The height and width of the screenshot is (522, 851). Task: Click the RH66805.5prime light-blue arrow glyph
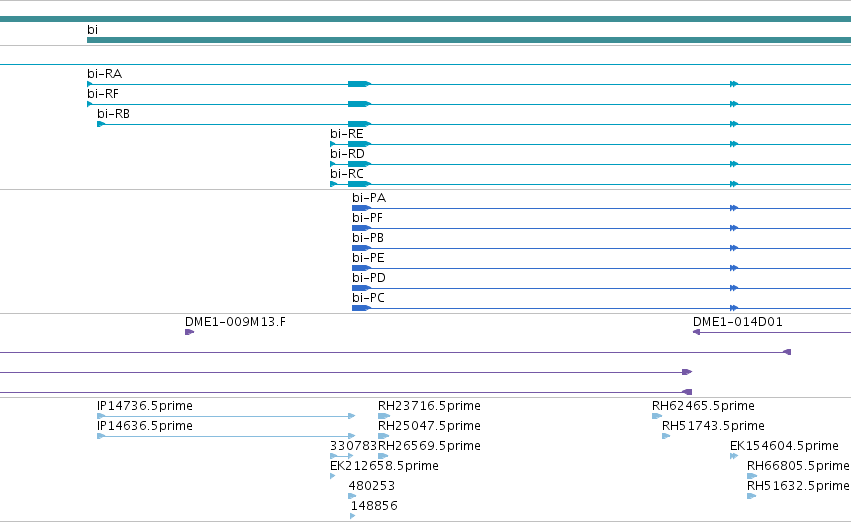752,476
